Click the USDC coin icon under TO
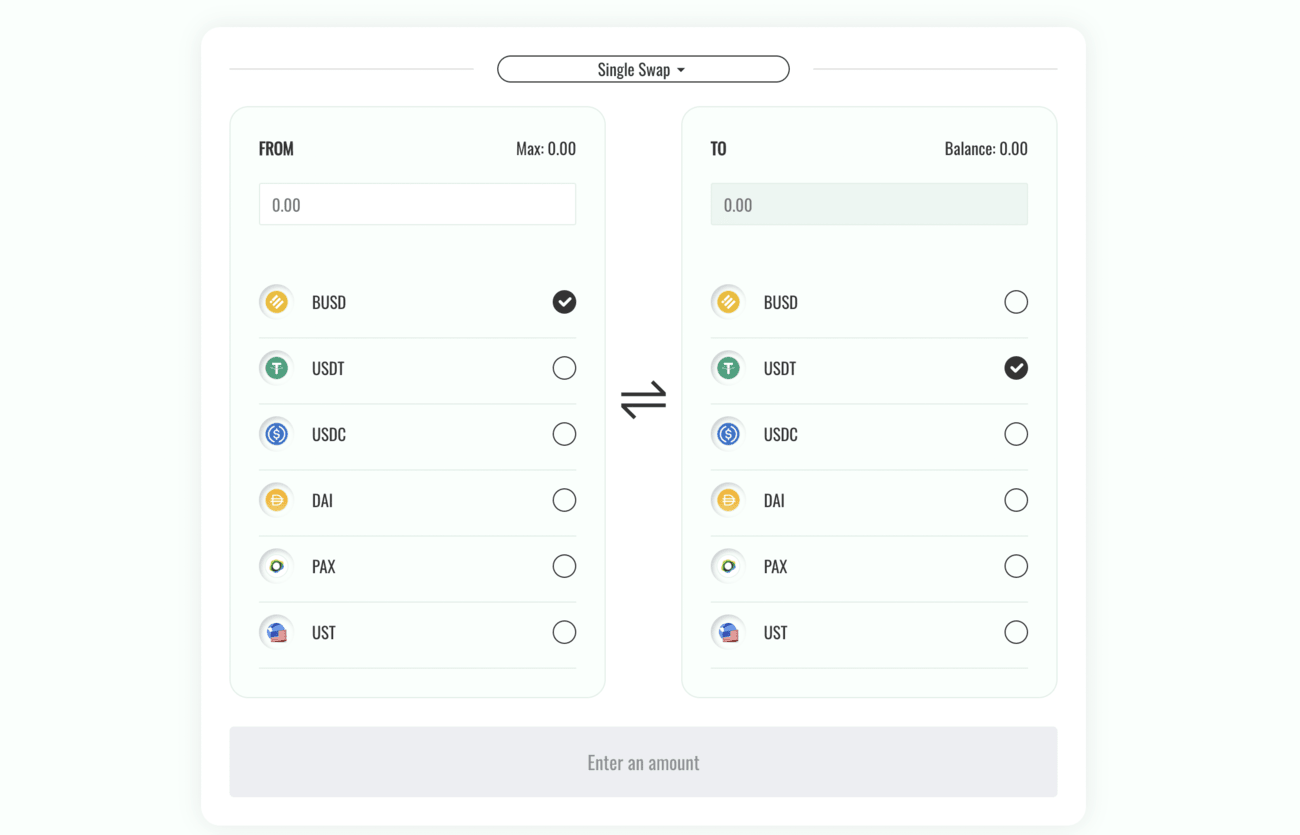 [x=728, y=434]
